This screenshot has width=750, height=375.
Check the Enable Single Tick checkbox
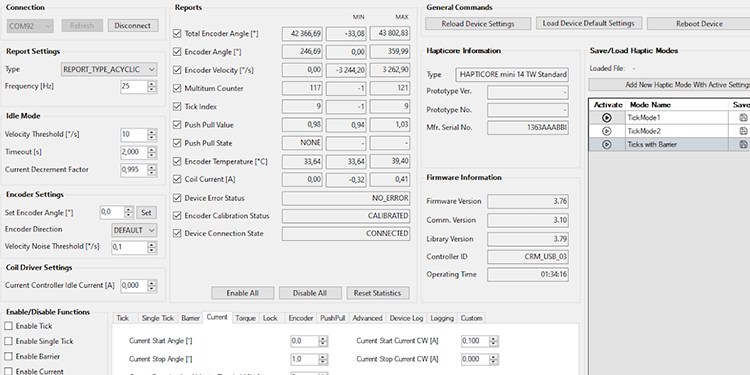click(8, 341)
